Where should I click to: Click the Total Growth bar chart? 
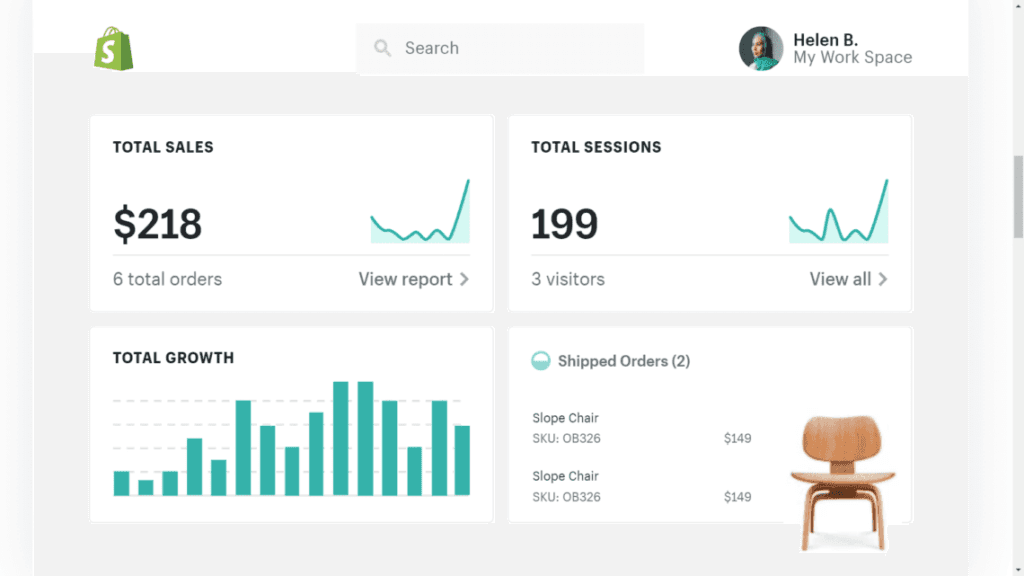[x=290, y=440]
